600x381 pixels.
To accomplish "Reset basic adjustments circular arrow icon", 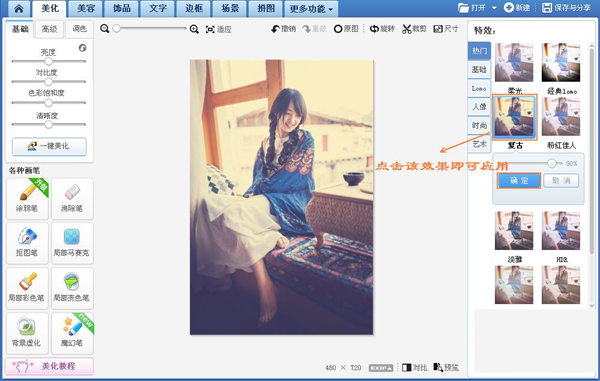I will (x=82, y=48).
